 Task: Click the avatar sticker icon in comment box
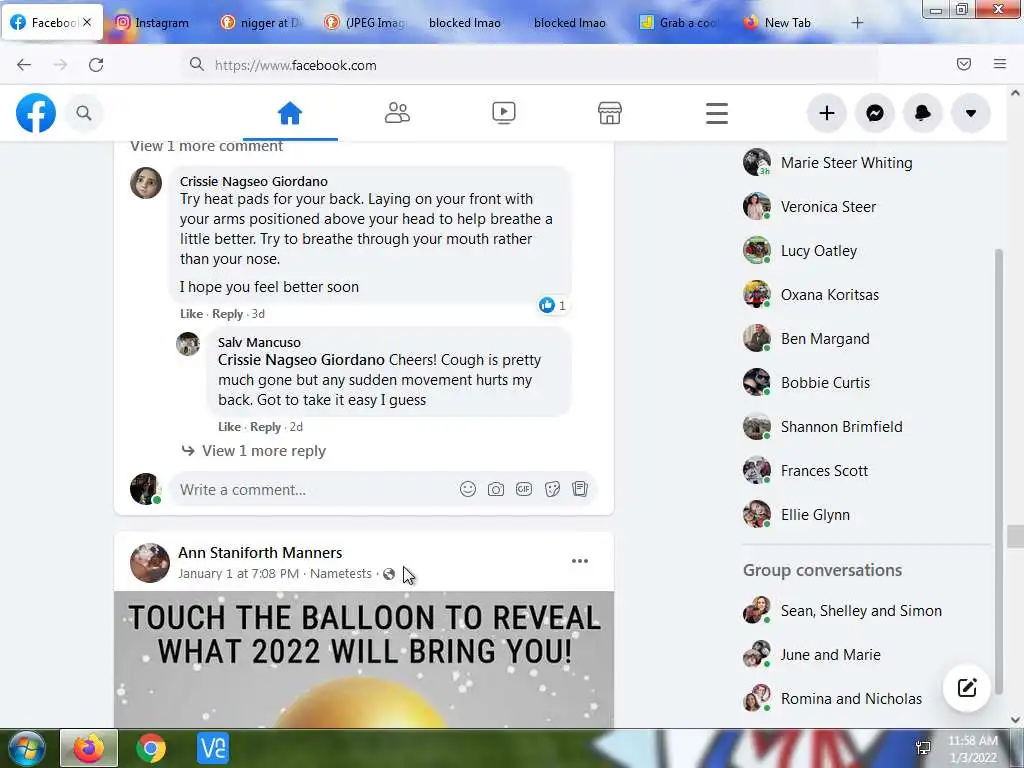(x=580, y=489)
